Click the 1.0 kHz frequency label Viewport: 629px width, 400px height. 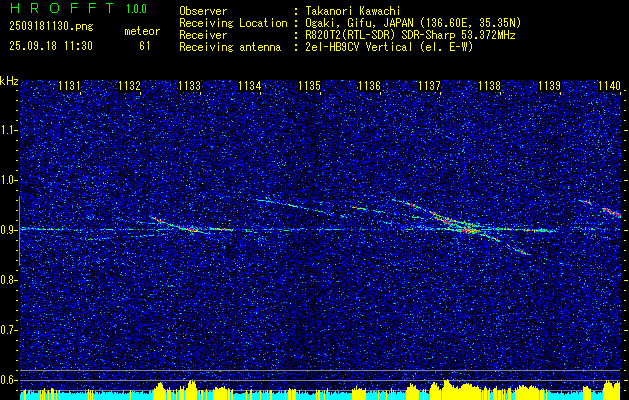tap(8, 180)
